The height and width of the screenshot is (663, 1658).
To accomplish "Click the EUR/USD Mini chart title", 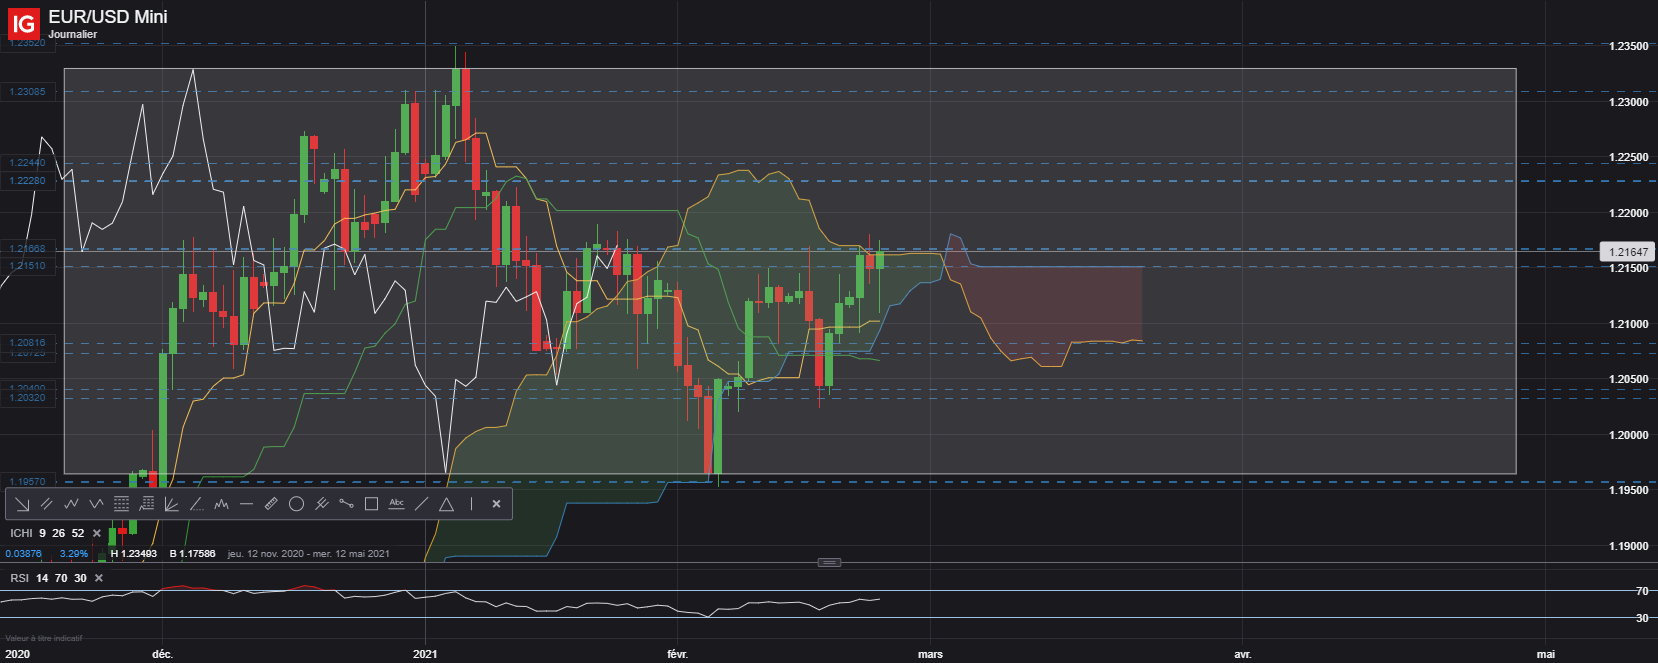I will [108, 17].
